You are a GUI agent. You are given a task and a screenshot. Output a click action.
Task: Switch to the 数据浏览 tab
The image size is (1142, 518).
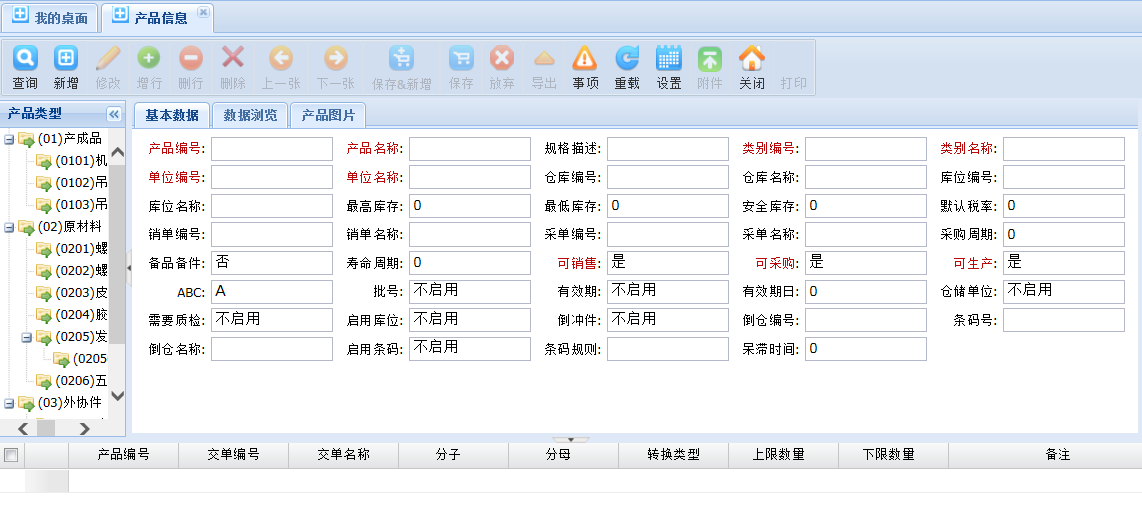click(x=250, y=115)
